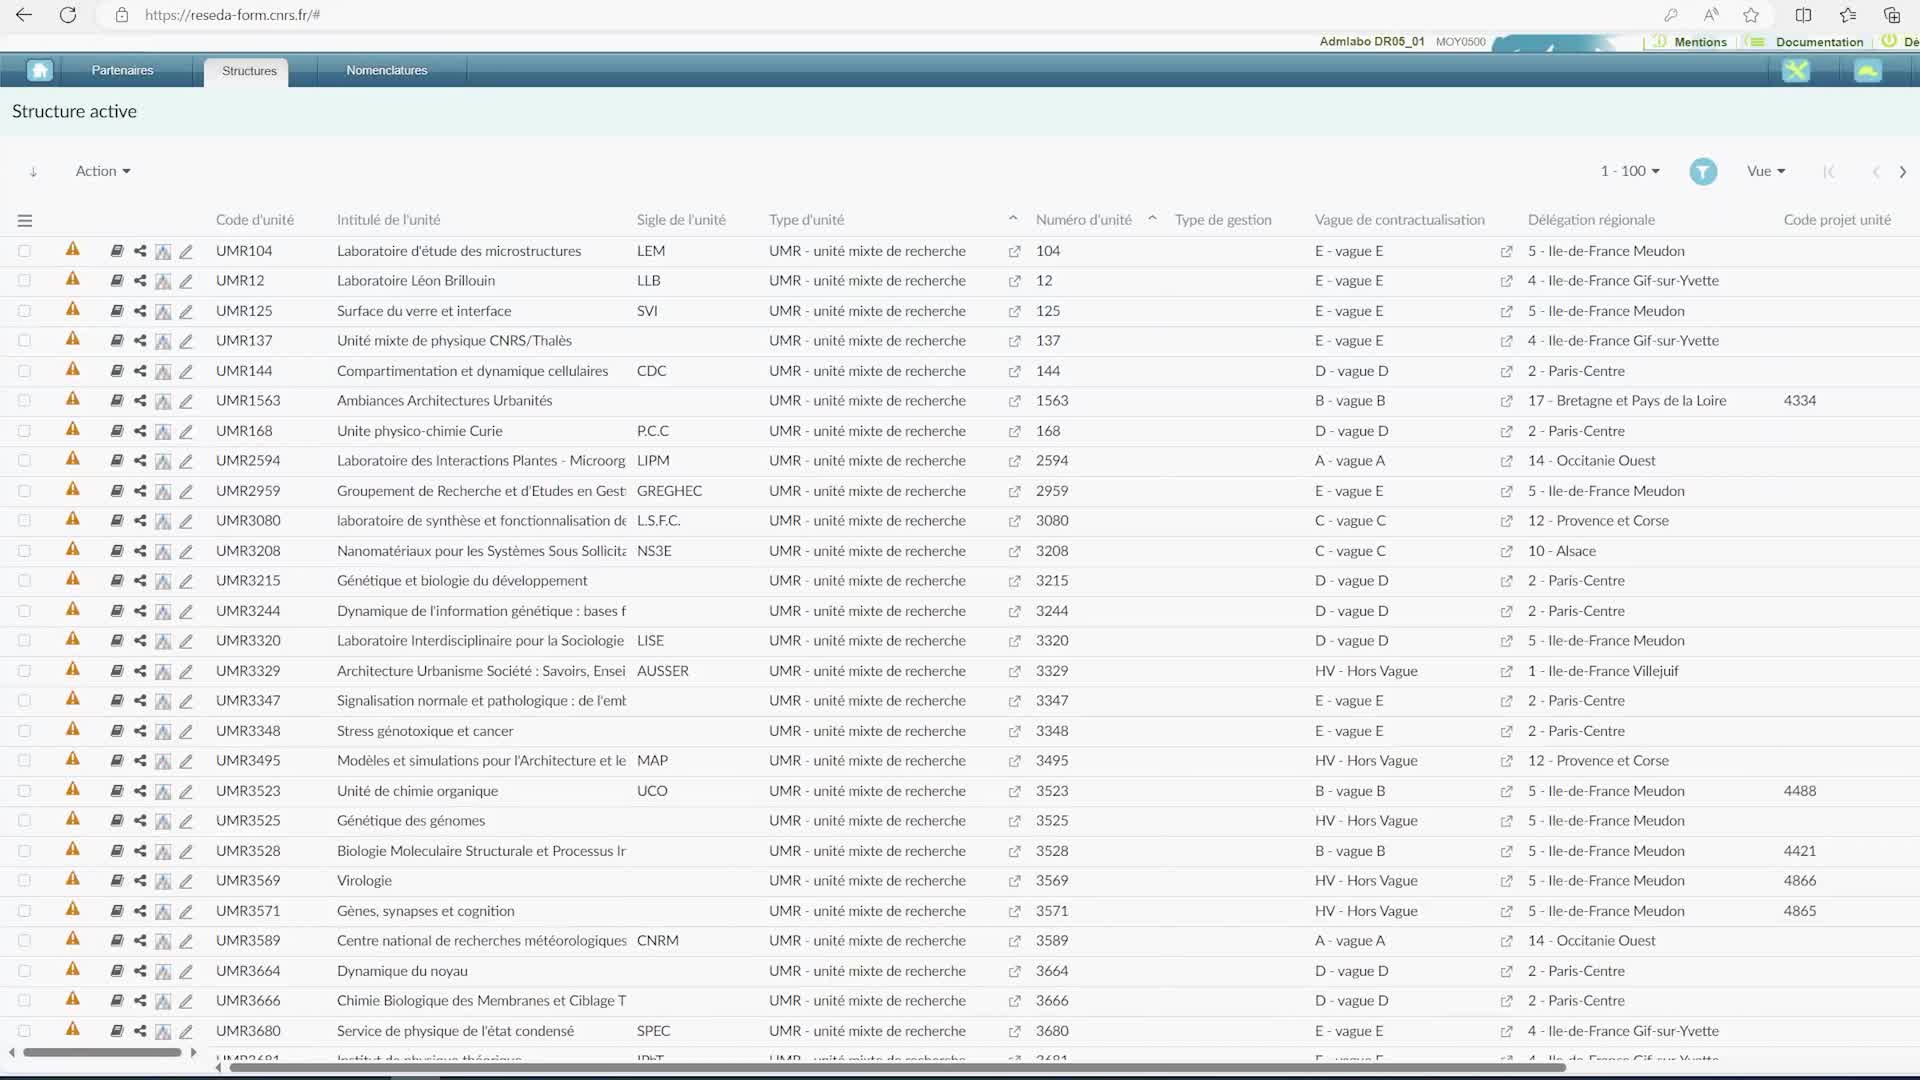Click the book icon in UMR1563 row
Screen dimensions: 1920x1080
tap(117, 401)
